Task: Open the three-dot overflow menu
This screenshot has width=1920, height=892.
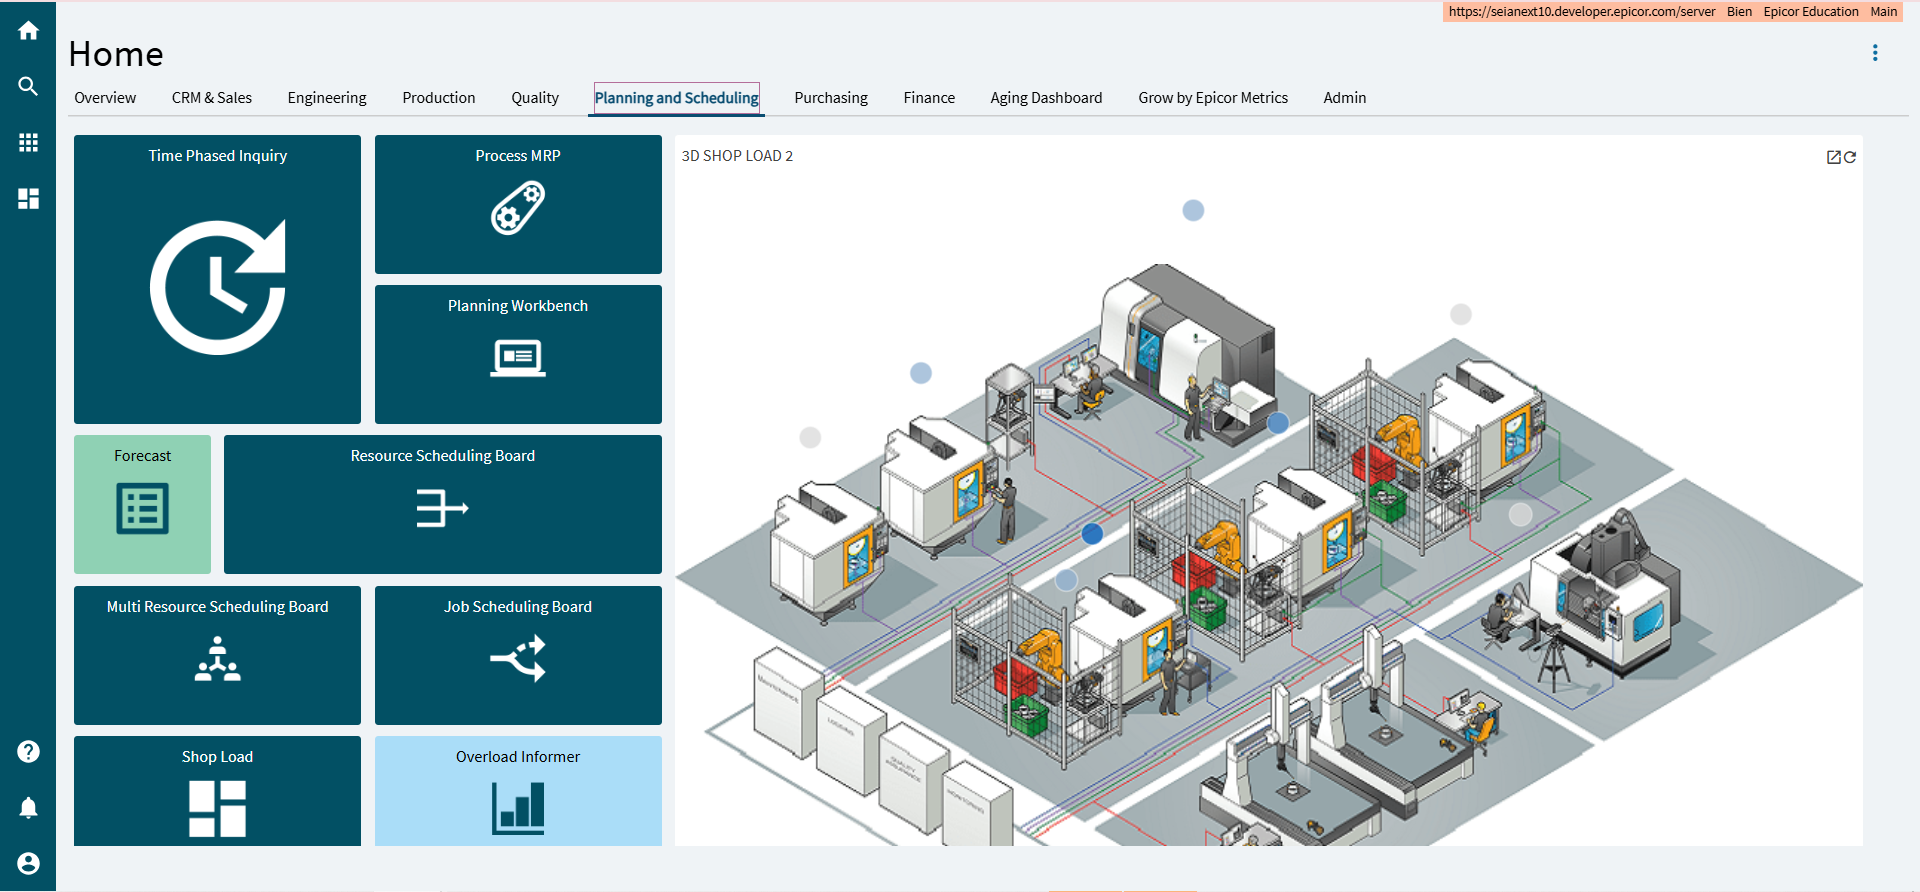Action: coord(1875,53)
